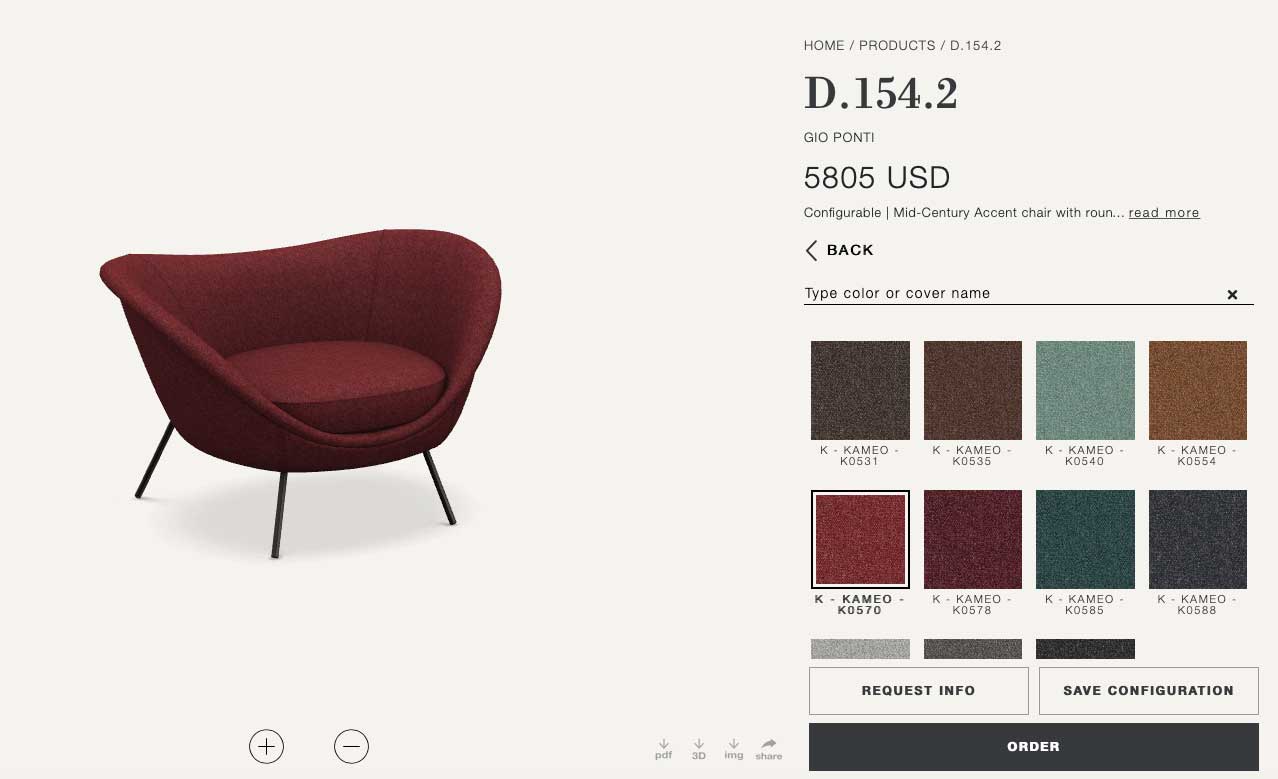The image size is (1278, 779).
Task: Zoom out with the minus circle icon
Action: (351, 746)
